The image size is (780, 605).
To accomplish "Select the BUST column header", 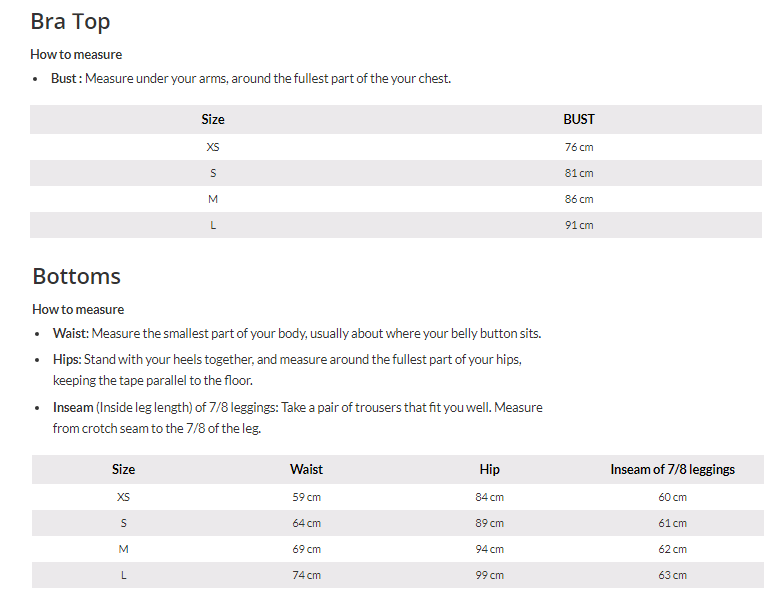I will 579,119.
